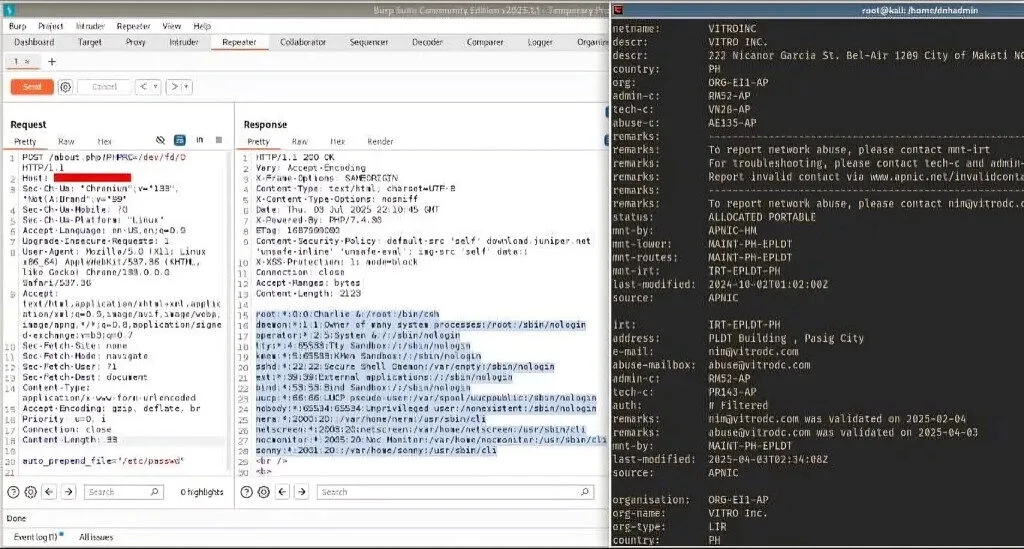
Task: Go to previous match in request search
Action: [x=49, y=492]
